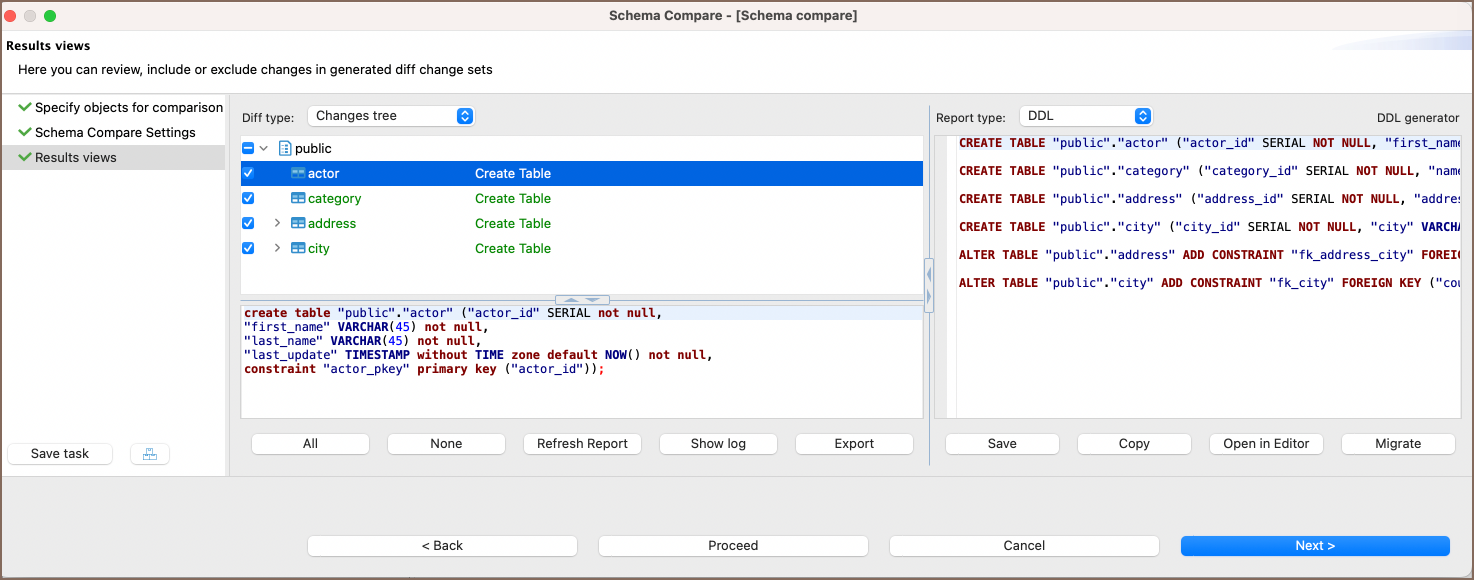Screen dimensions: 1474x580
Task: Click the Migrate button
Action: (1397, 444)
